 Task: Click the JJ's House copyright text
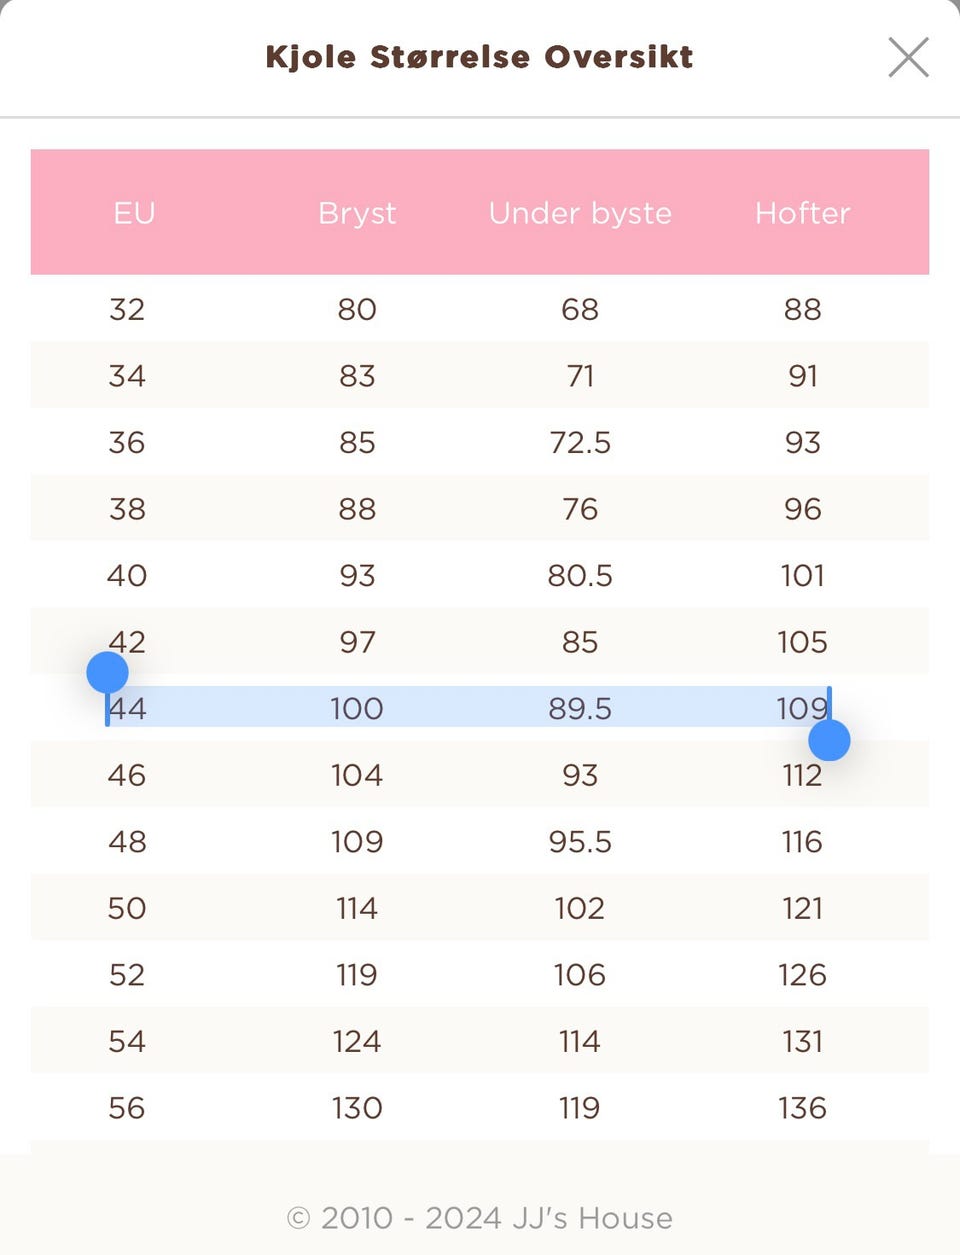480,1218
